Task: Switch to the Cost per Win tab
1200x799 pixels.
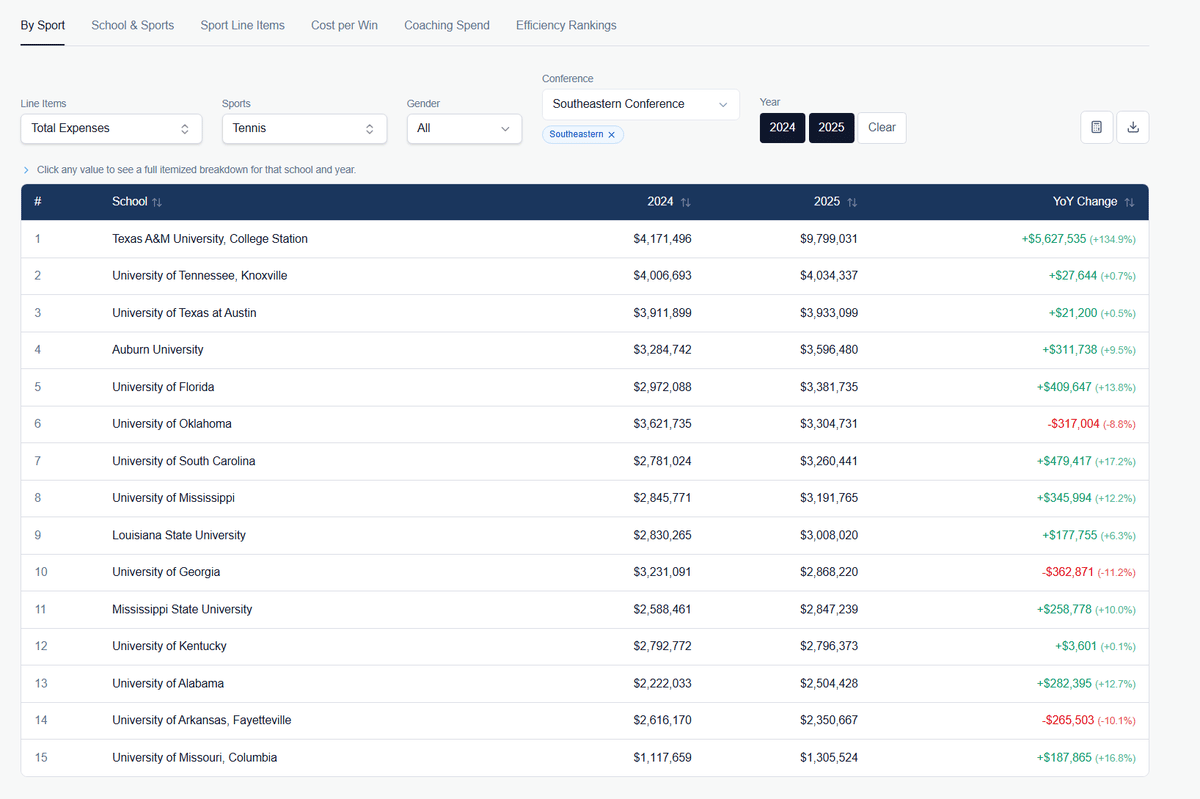Action: point(344,25)
